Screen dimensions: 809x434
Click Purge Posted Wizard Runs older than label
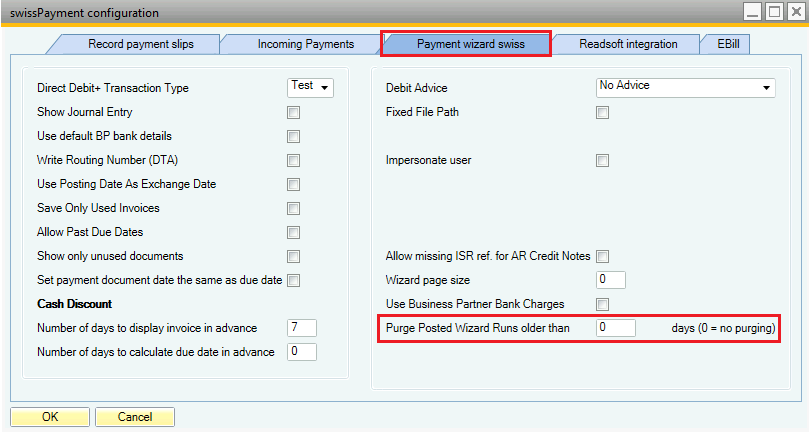[x=478, y=328]
